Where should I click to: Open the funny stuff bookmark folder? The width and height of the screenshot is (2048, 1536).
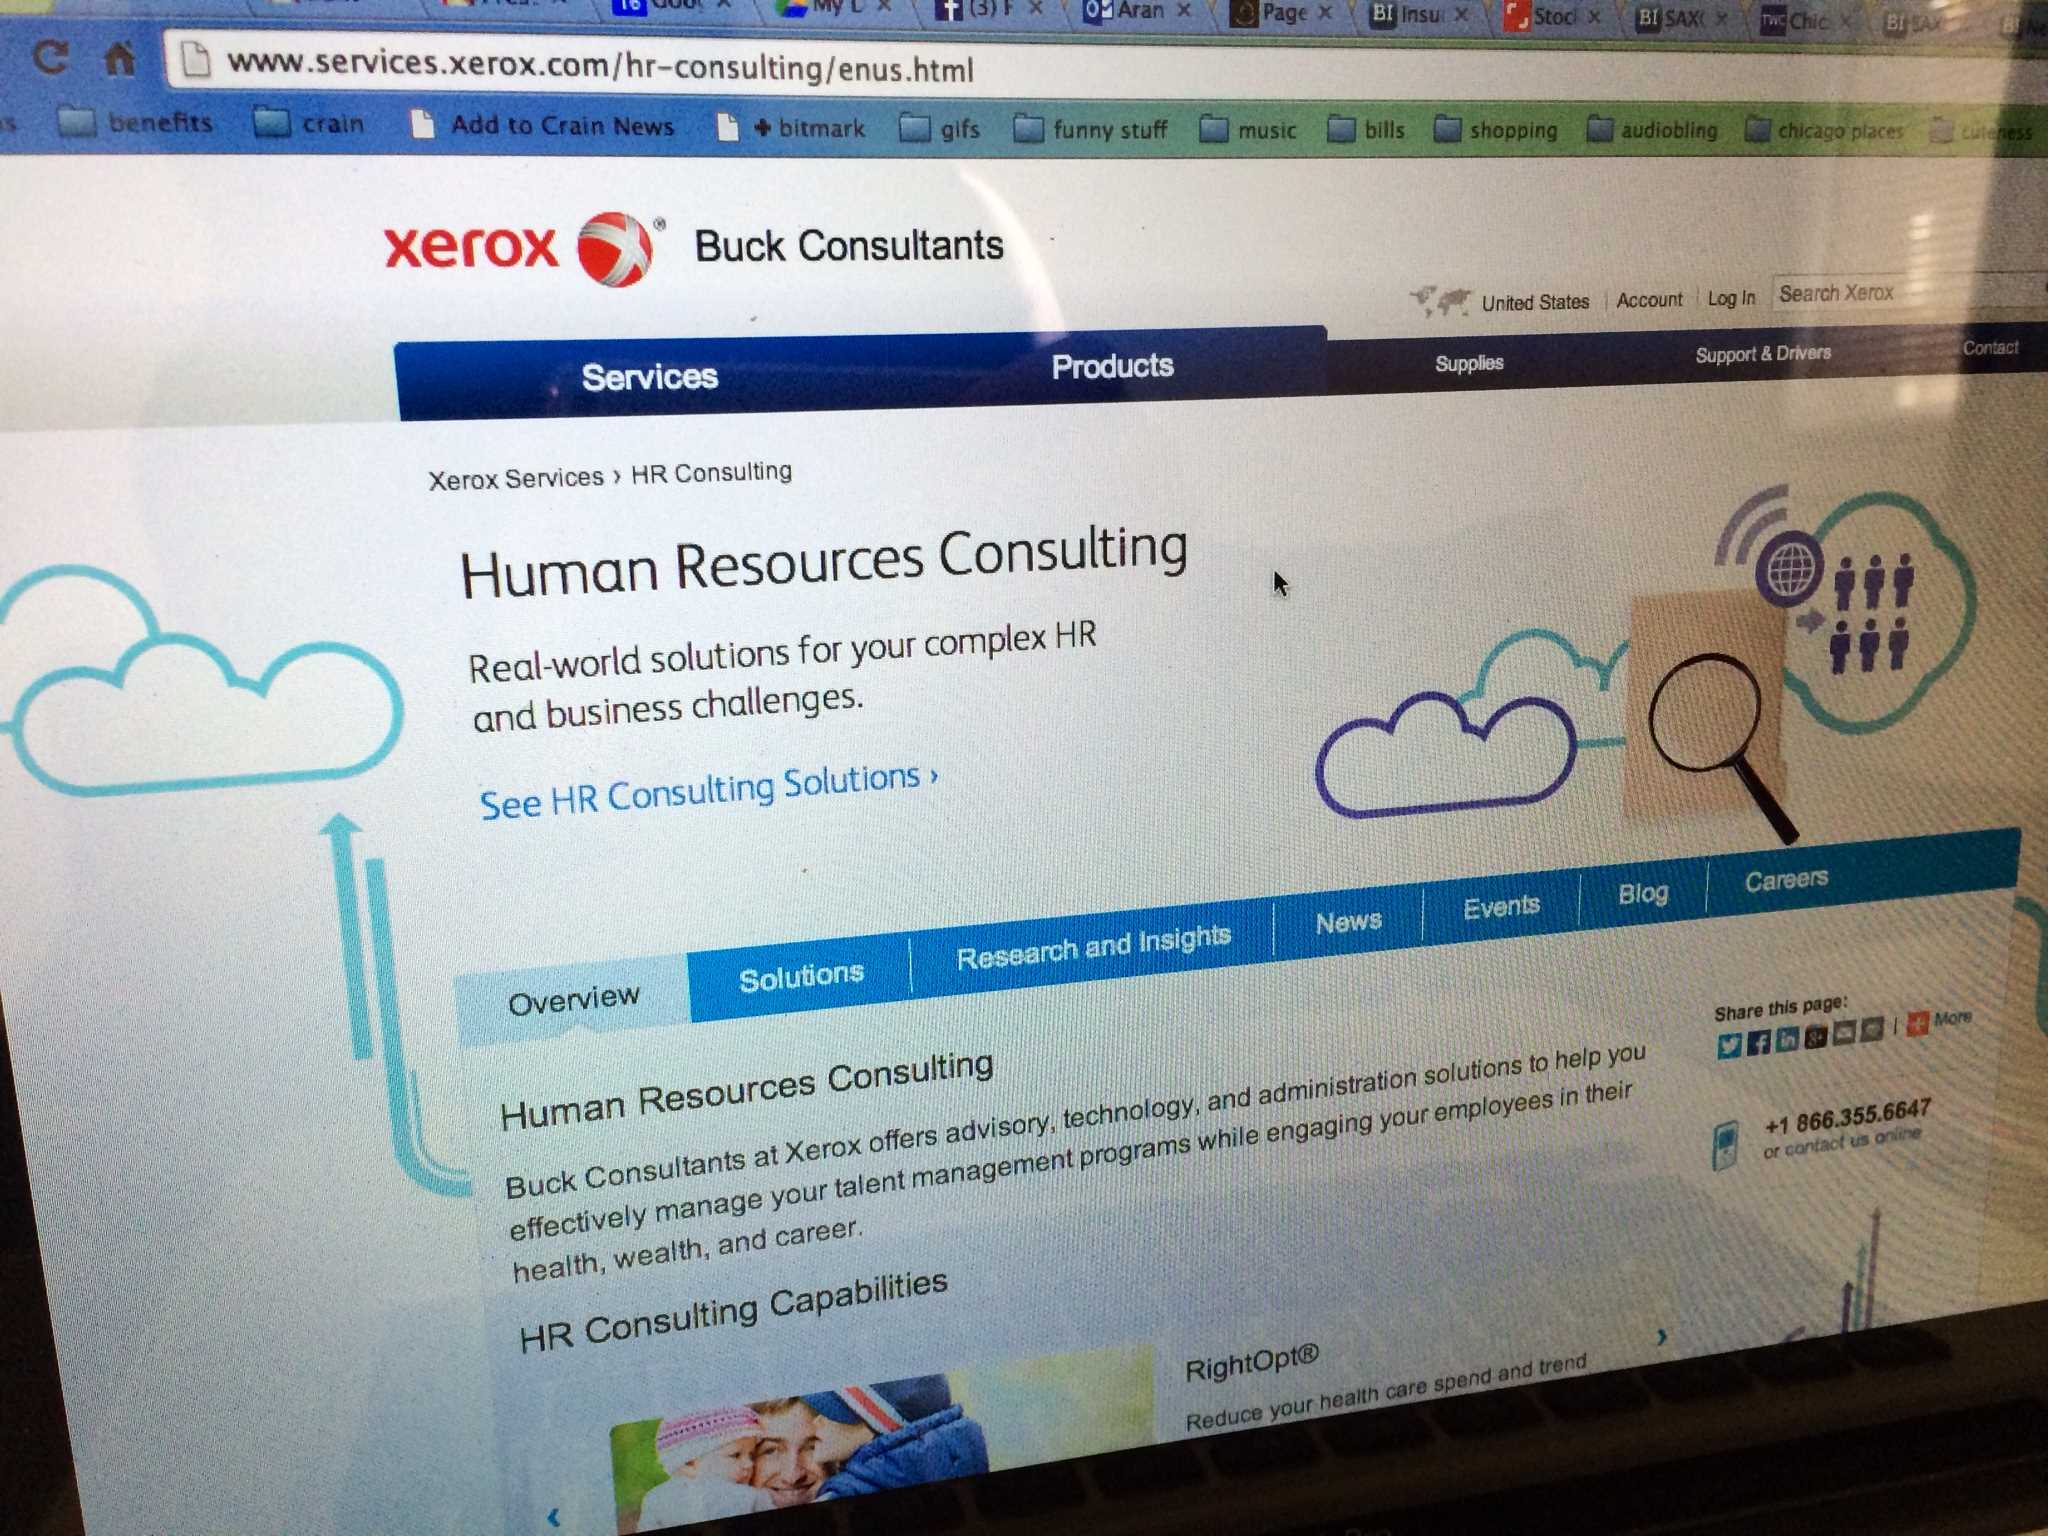point(1090,130)
